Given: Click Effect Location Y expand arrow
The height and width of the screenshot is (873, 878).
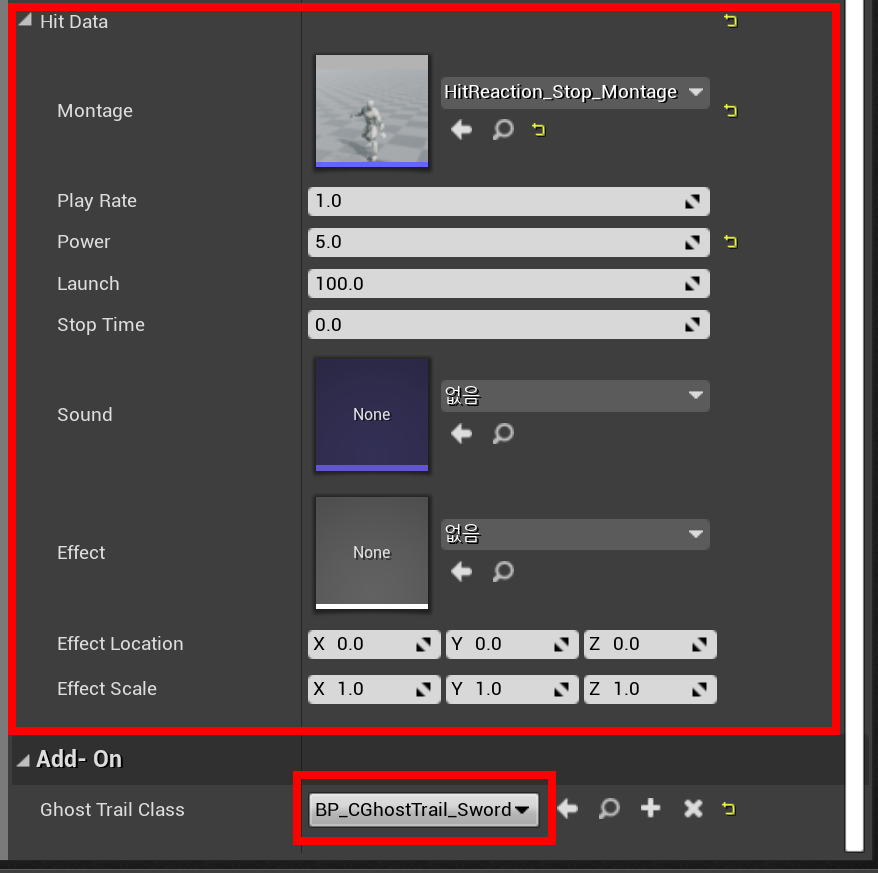Looking at the screenshot, I should (x=562, y=645).
